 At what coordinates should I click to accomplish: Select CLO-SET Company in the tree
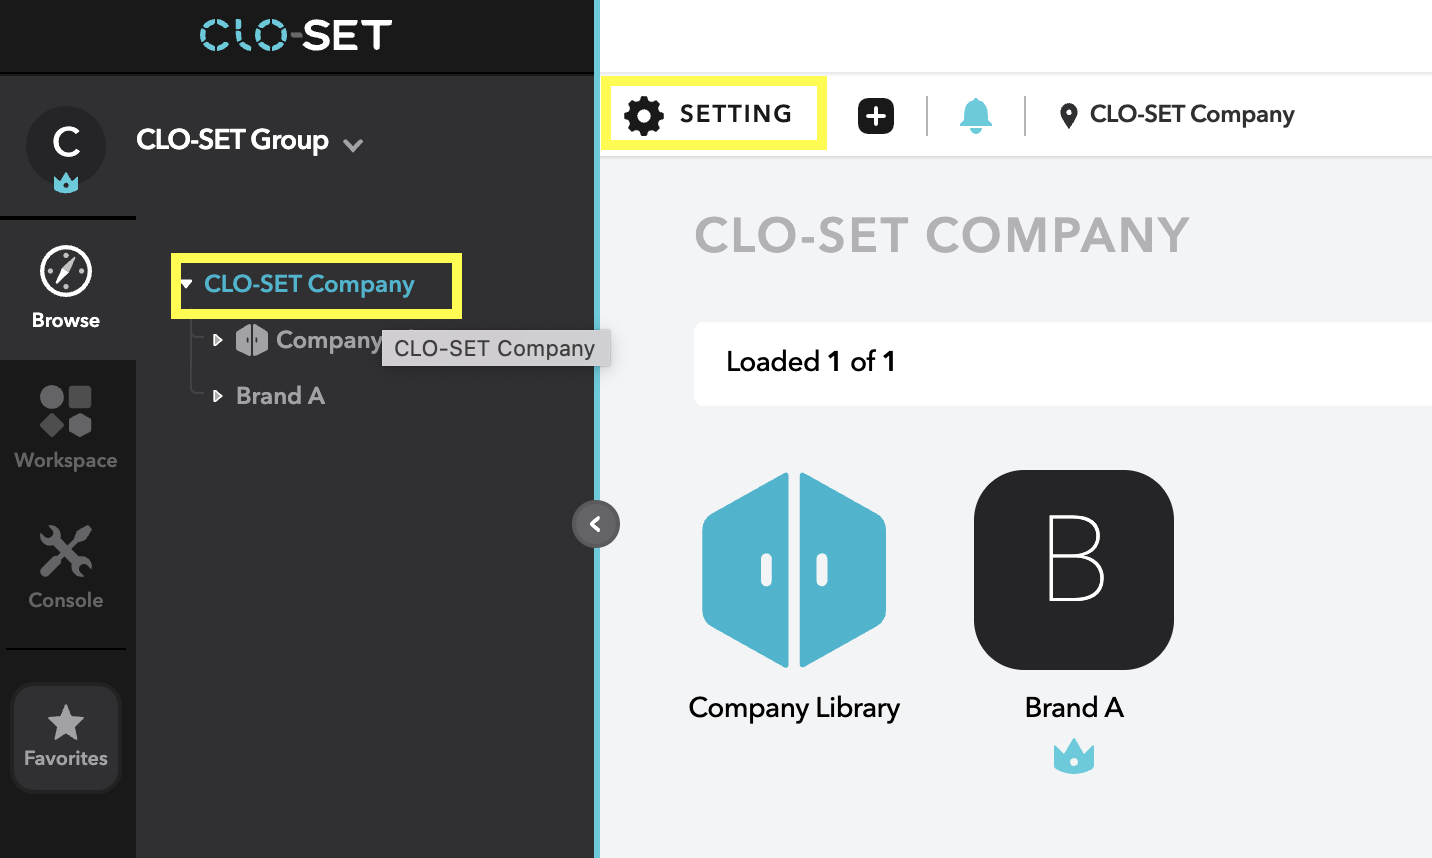point(309,285)
